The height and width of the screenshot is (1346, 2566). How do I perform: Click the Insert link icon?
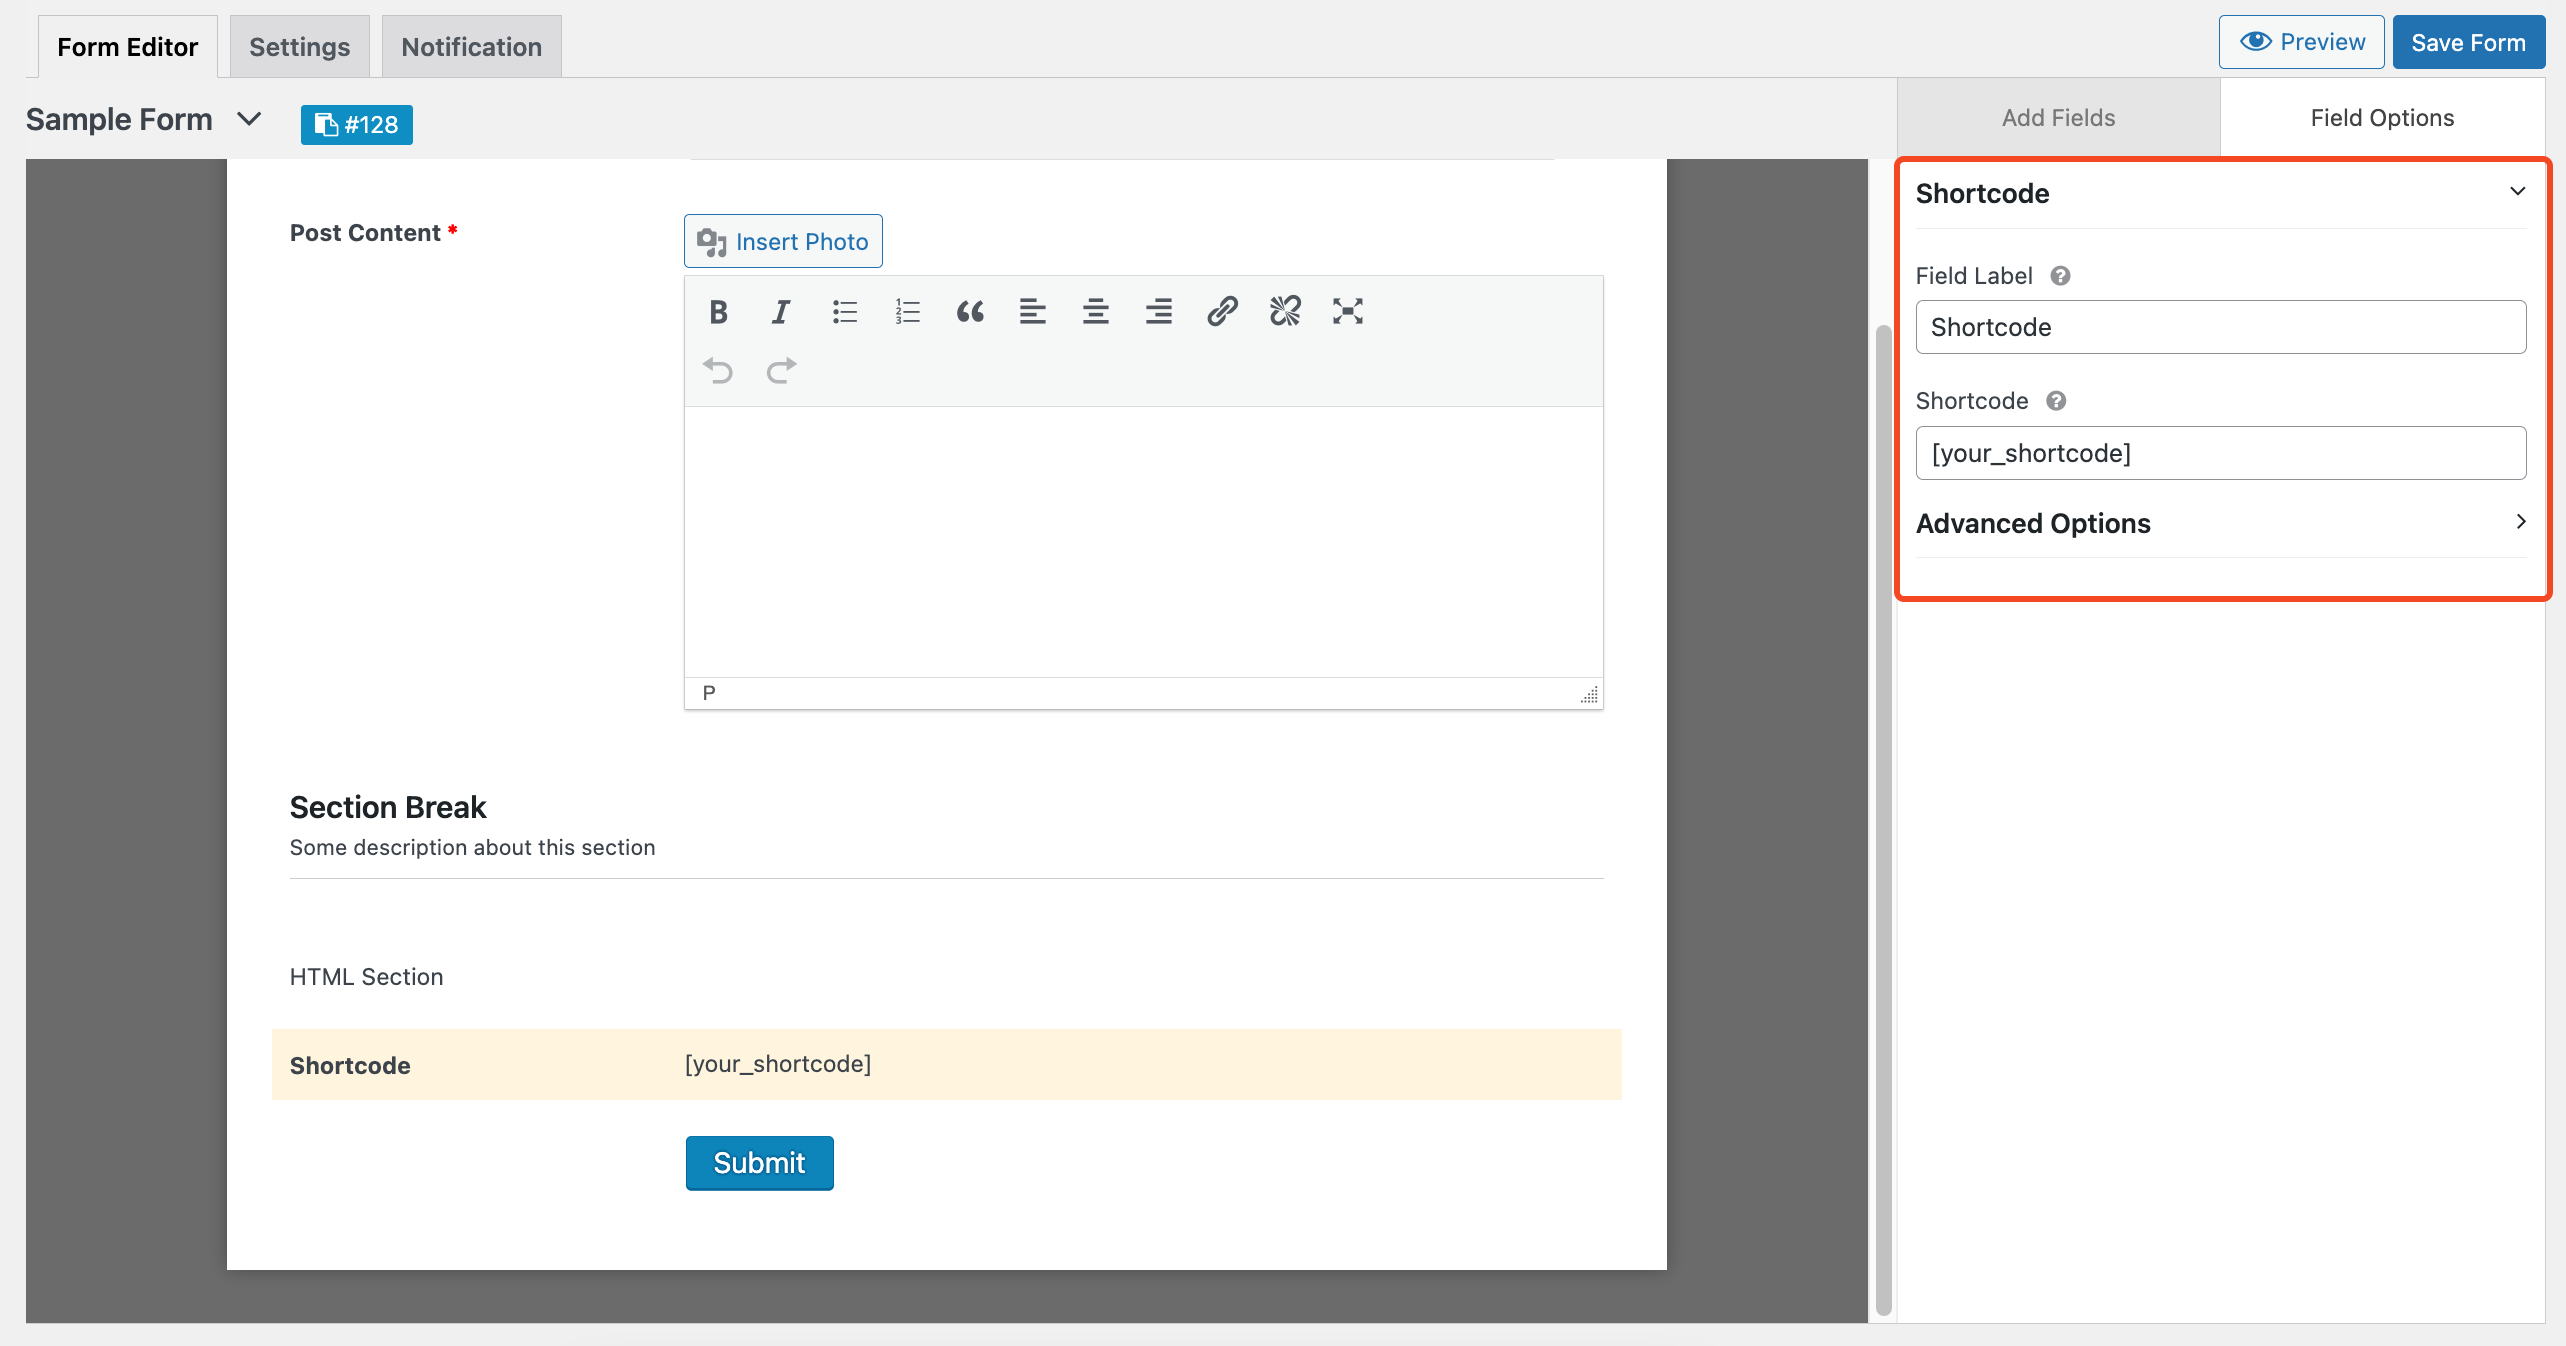(1219, 311)
